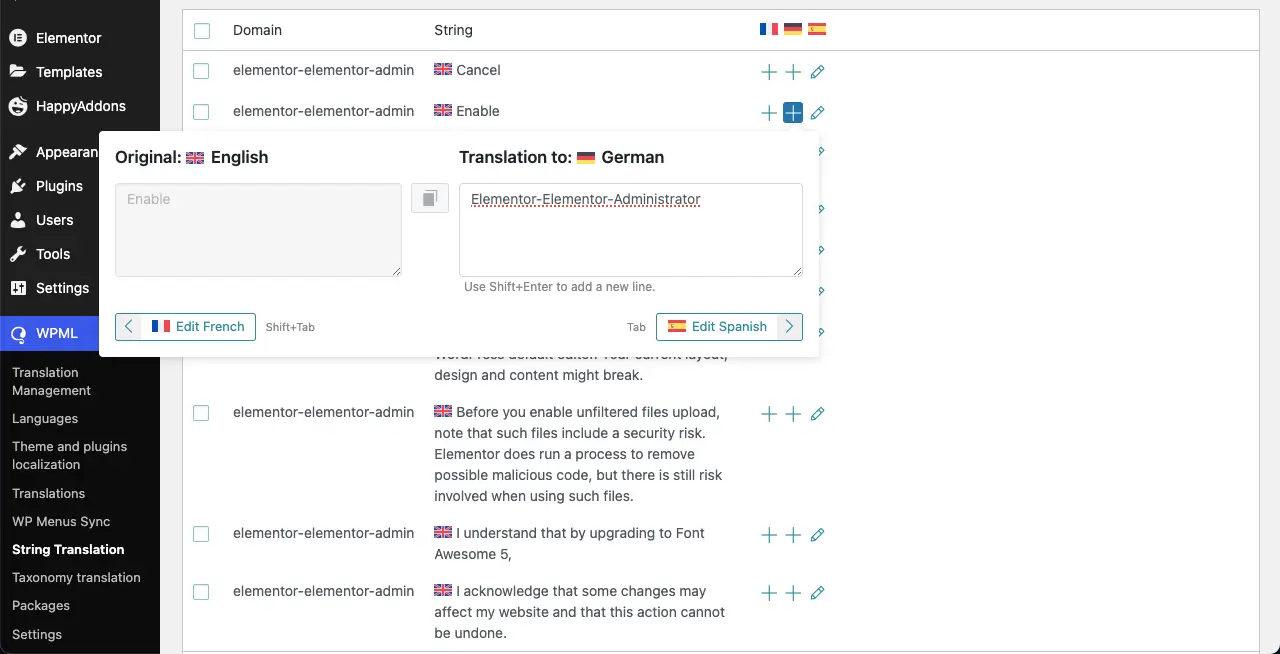Add German translation for Cancel string

[793, 72]
